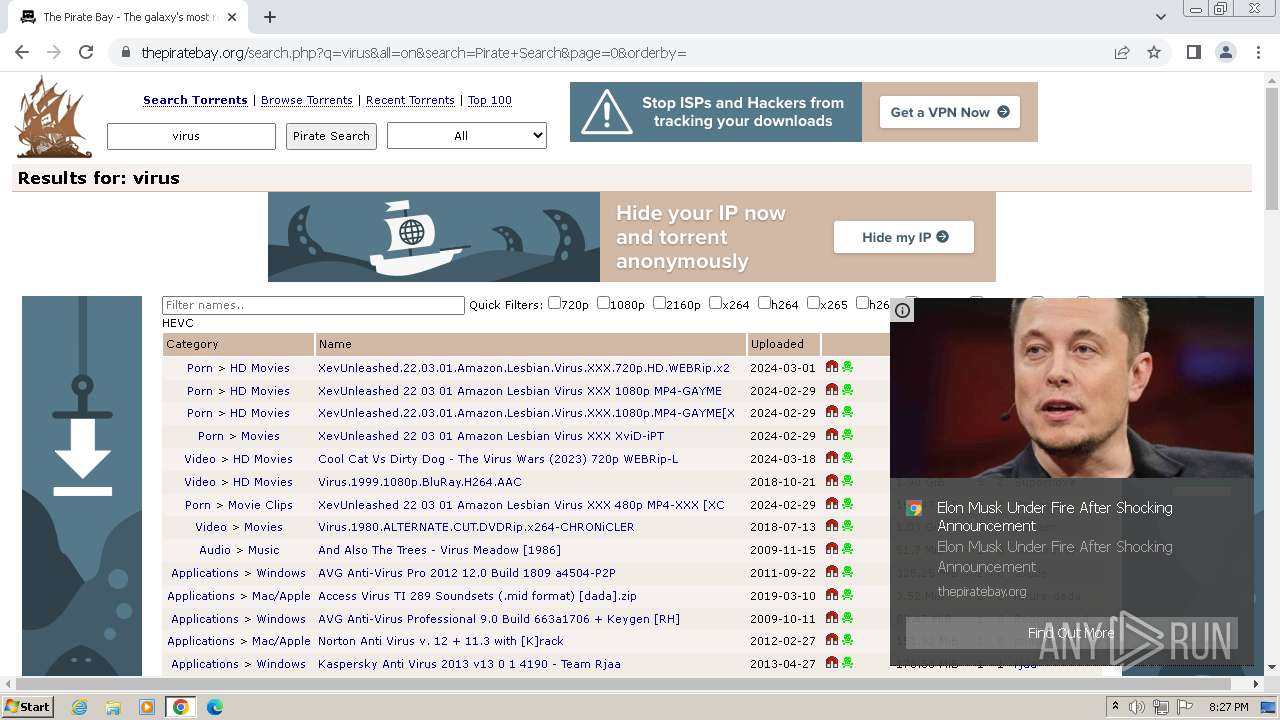Open the Top 100 menu link
The height and width of the screenshot is (720, 1280).
490,100
